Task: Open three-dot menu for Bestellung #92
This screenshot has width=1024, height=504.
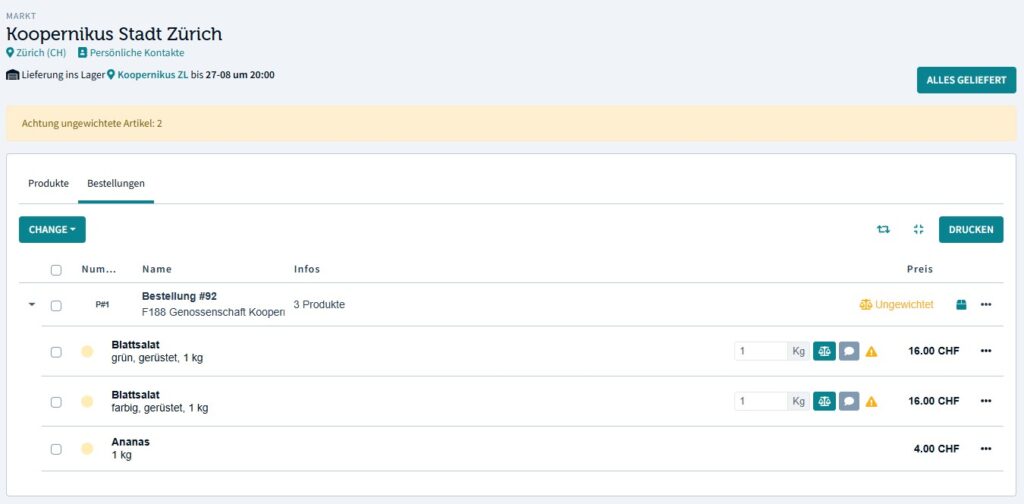Action: point(986,305)
